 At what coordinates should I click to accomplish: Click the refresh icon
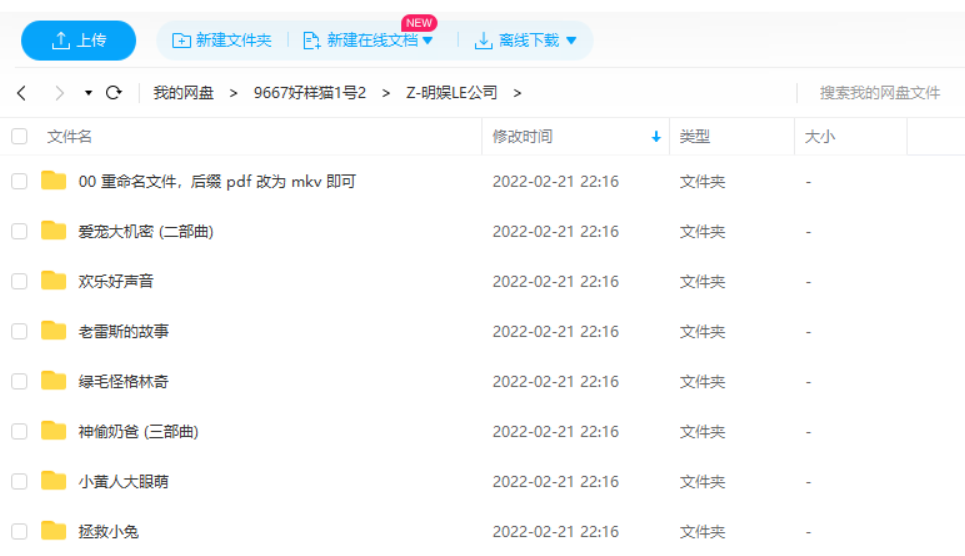[x=114, y=93]
